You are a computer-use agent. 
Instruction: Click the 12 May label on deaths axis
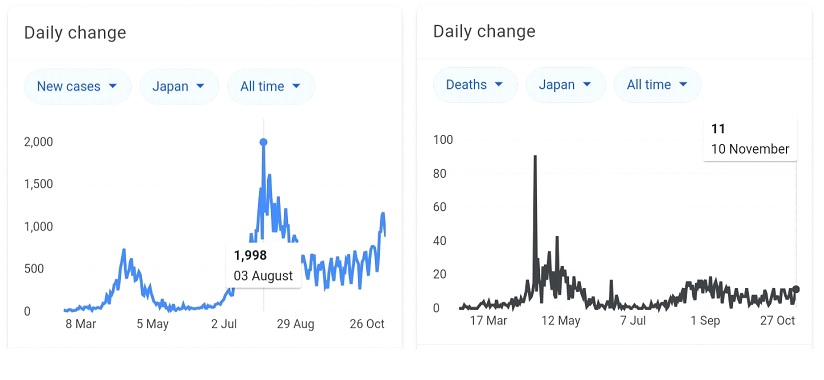coord(560,320)
